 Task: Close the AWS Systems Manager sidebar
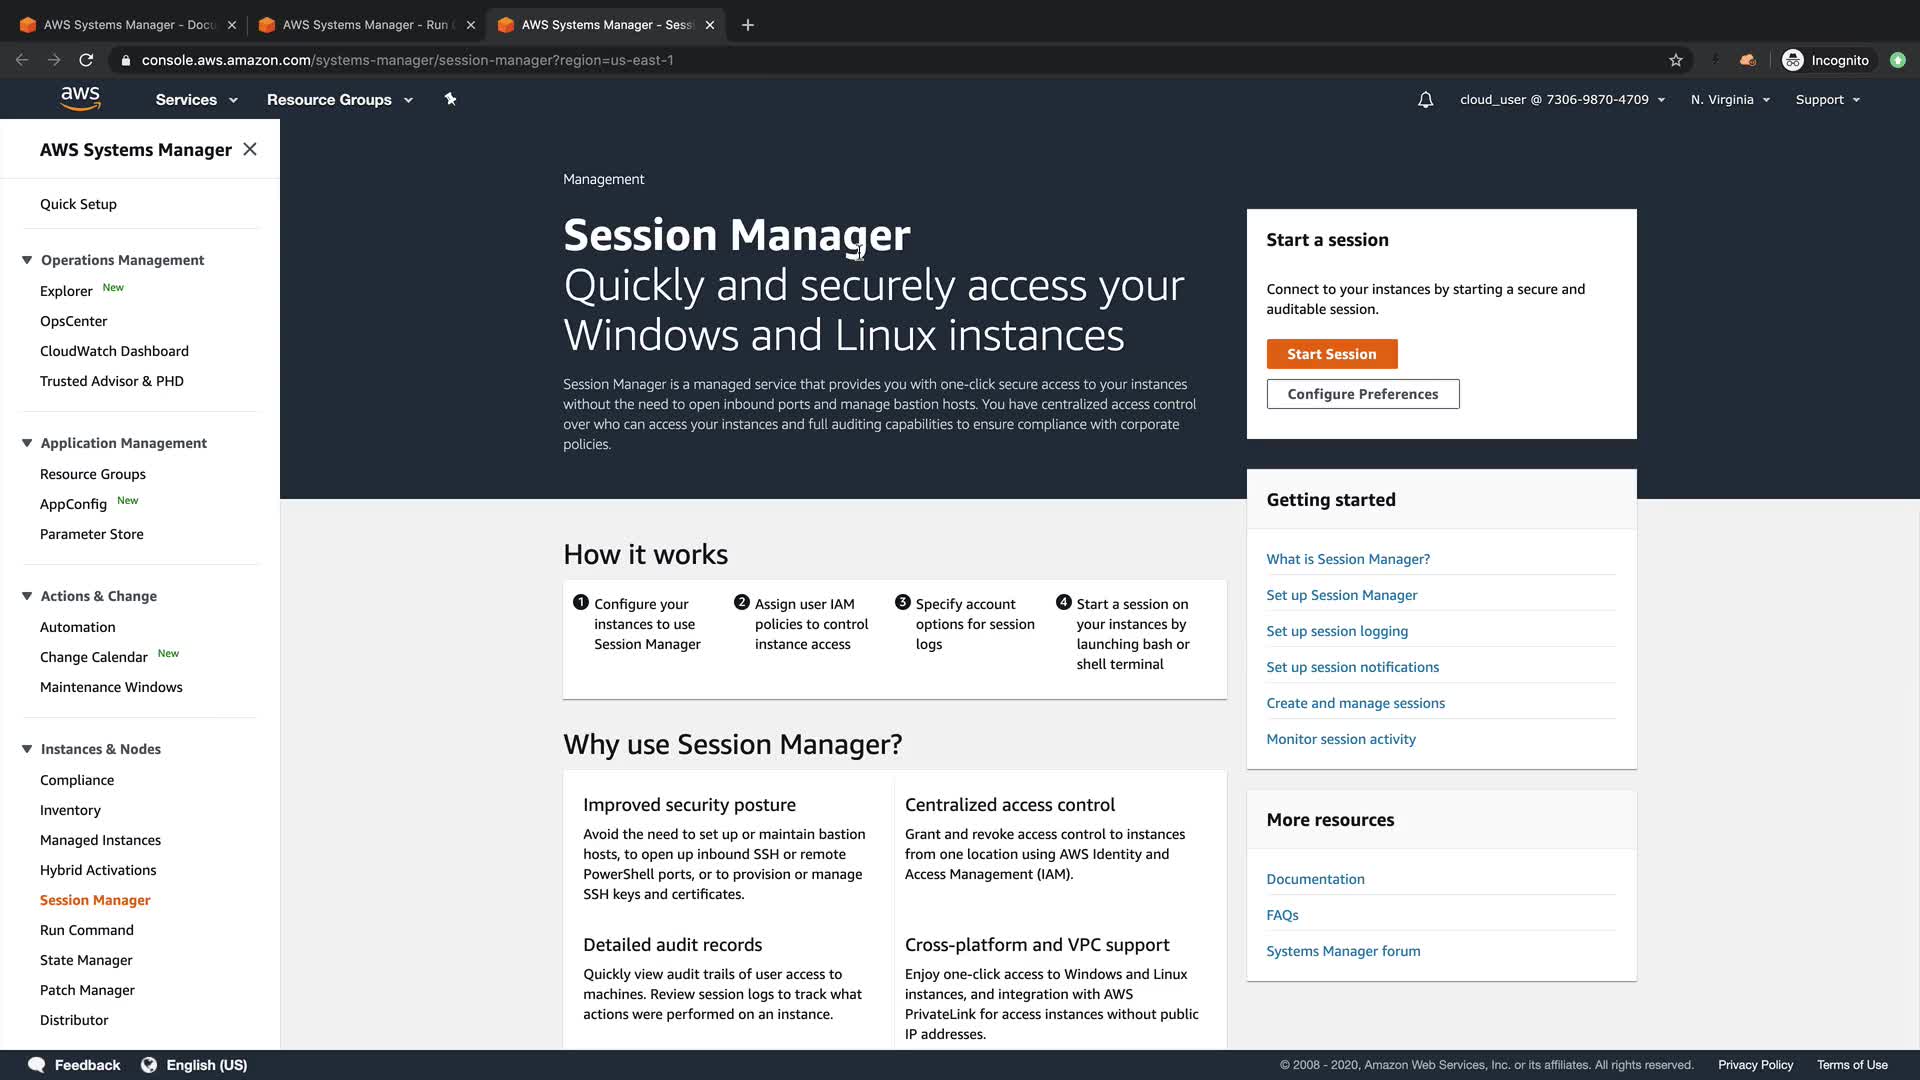[x=250, y=149]
